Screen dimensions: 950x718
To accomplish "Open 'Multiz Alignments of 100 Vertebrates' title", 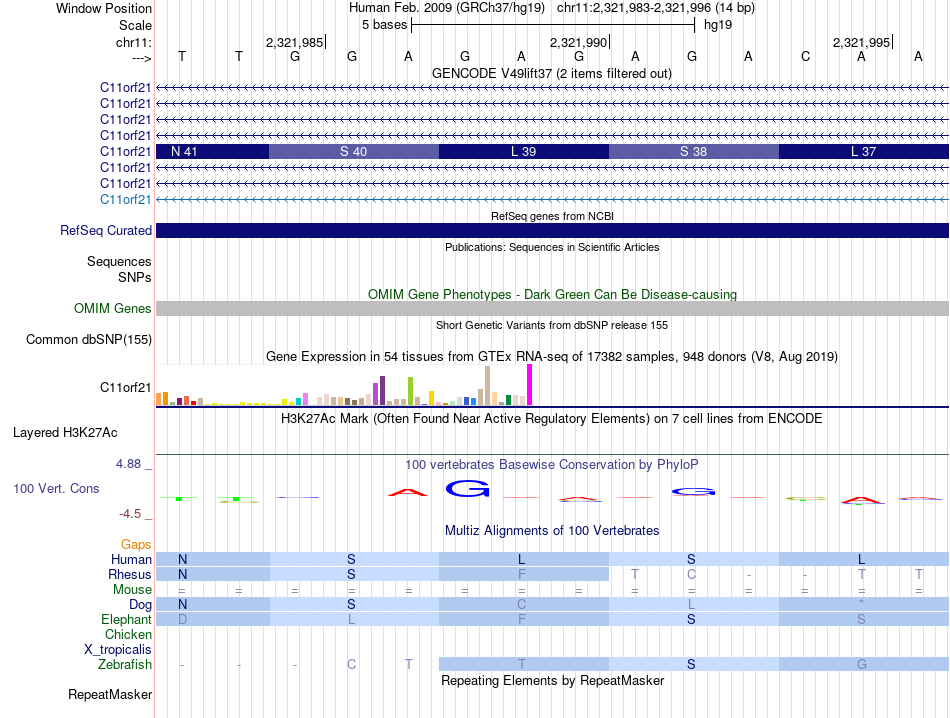I will [552, 531].
